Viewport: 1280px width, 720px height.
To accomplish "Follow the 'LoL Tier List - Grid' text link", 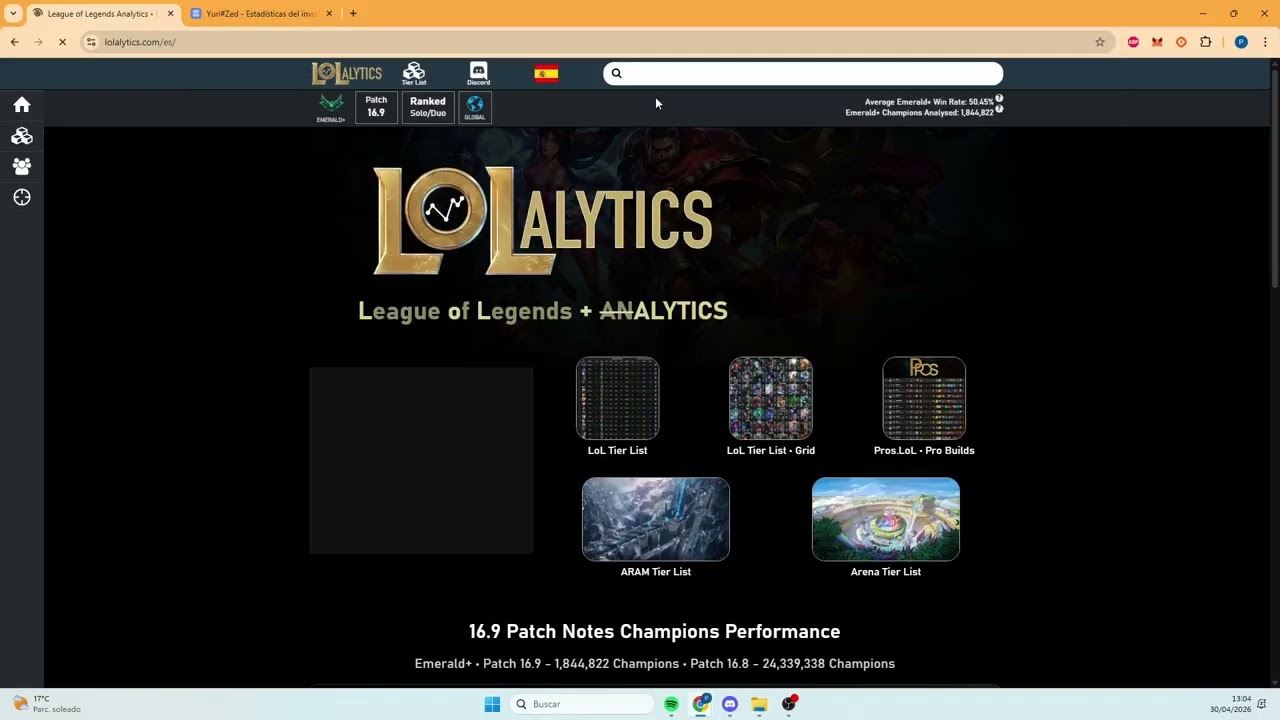I will pyautogui.click(x=771, y=451).
